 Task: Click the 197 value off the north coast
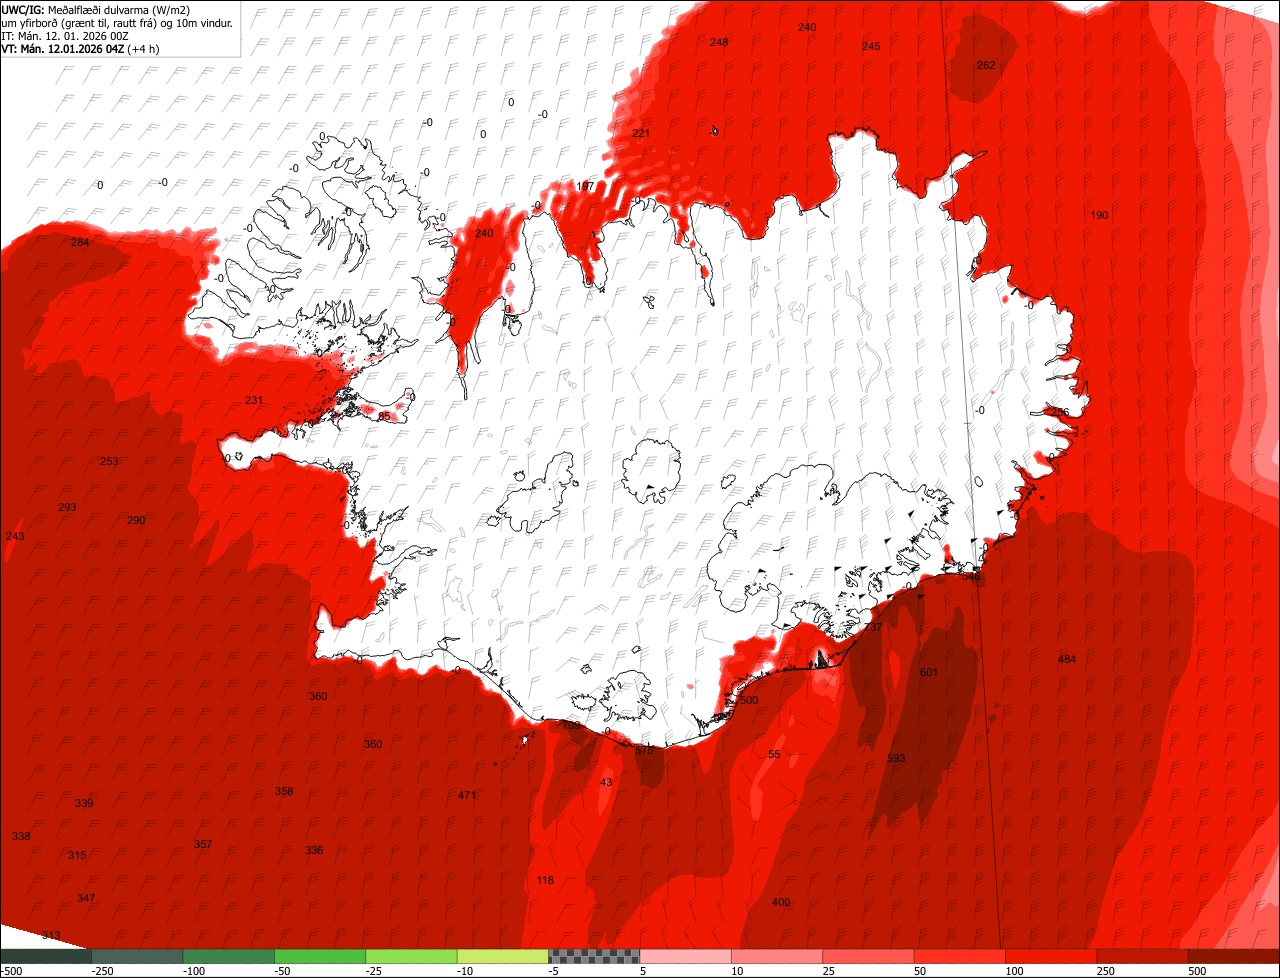coord(585,186)
